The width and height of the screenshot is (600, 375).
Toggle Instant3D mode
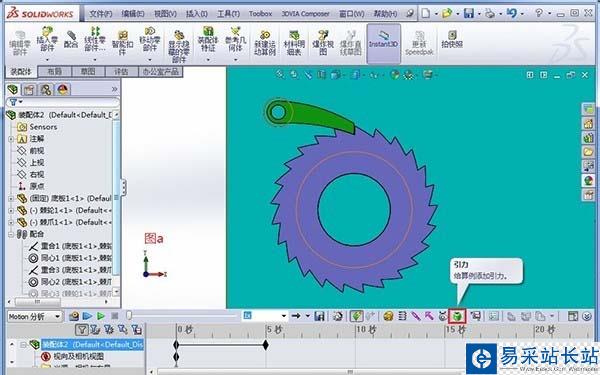tap(383, 43)
